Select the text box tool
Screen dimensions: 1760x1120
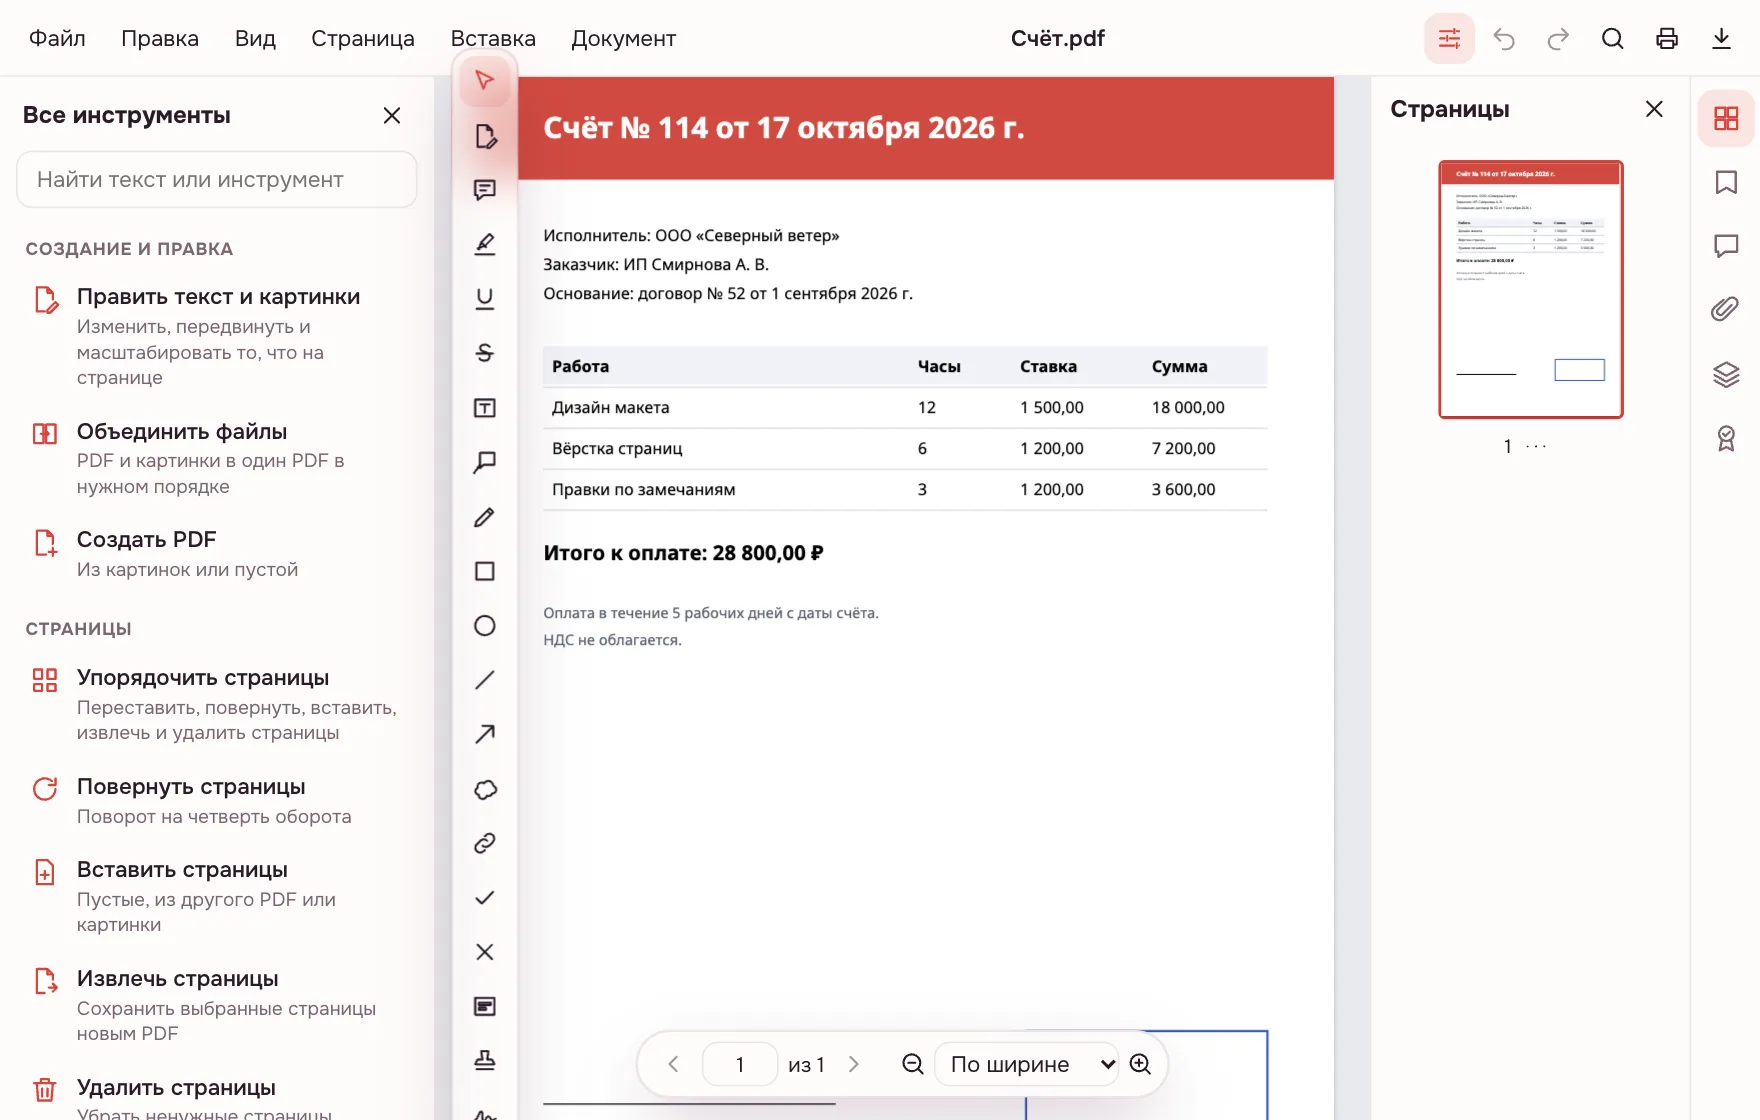point(485,407)
